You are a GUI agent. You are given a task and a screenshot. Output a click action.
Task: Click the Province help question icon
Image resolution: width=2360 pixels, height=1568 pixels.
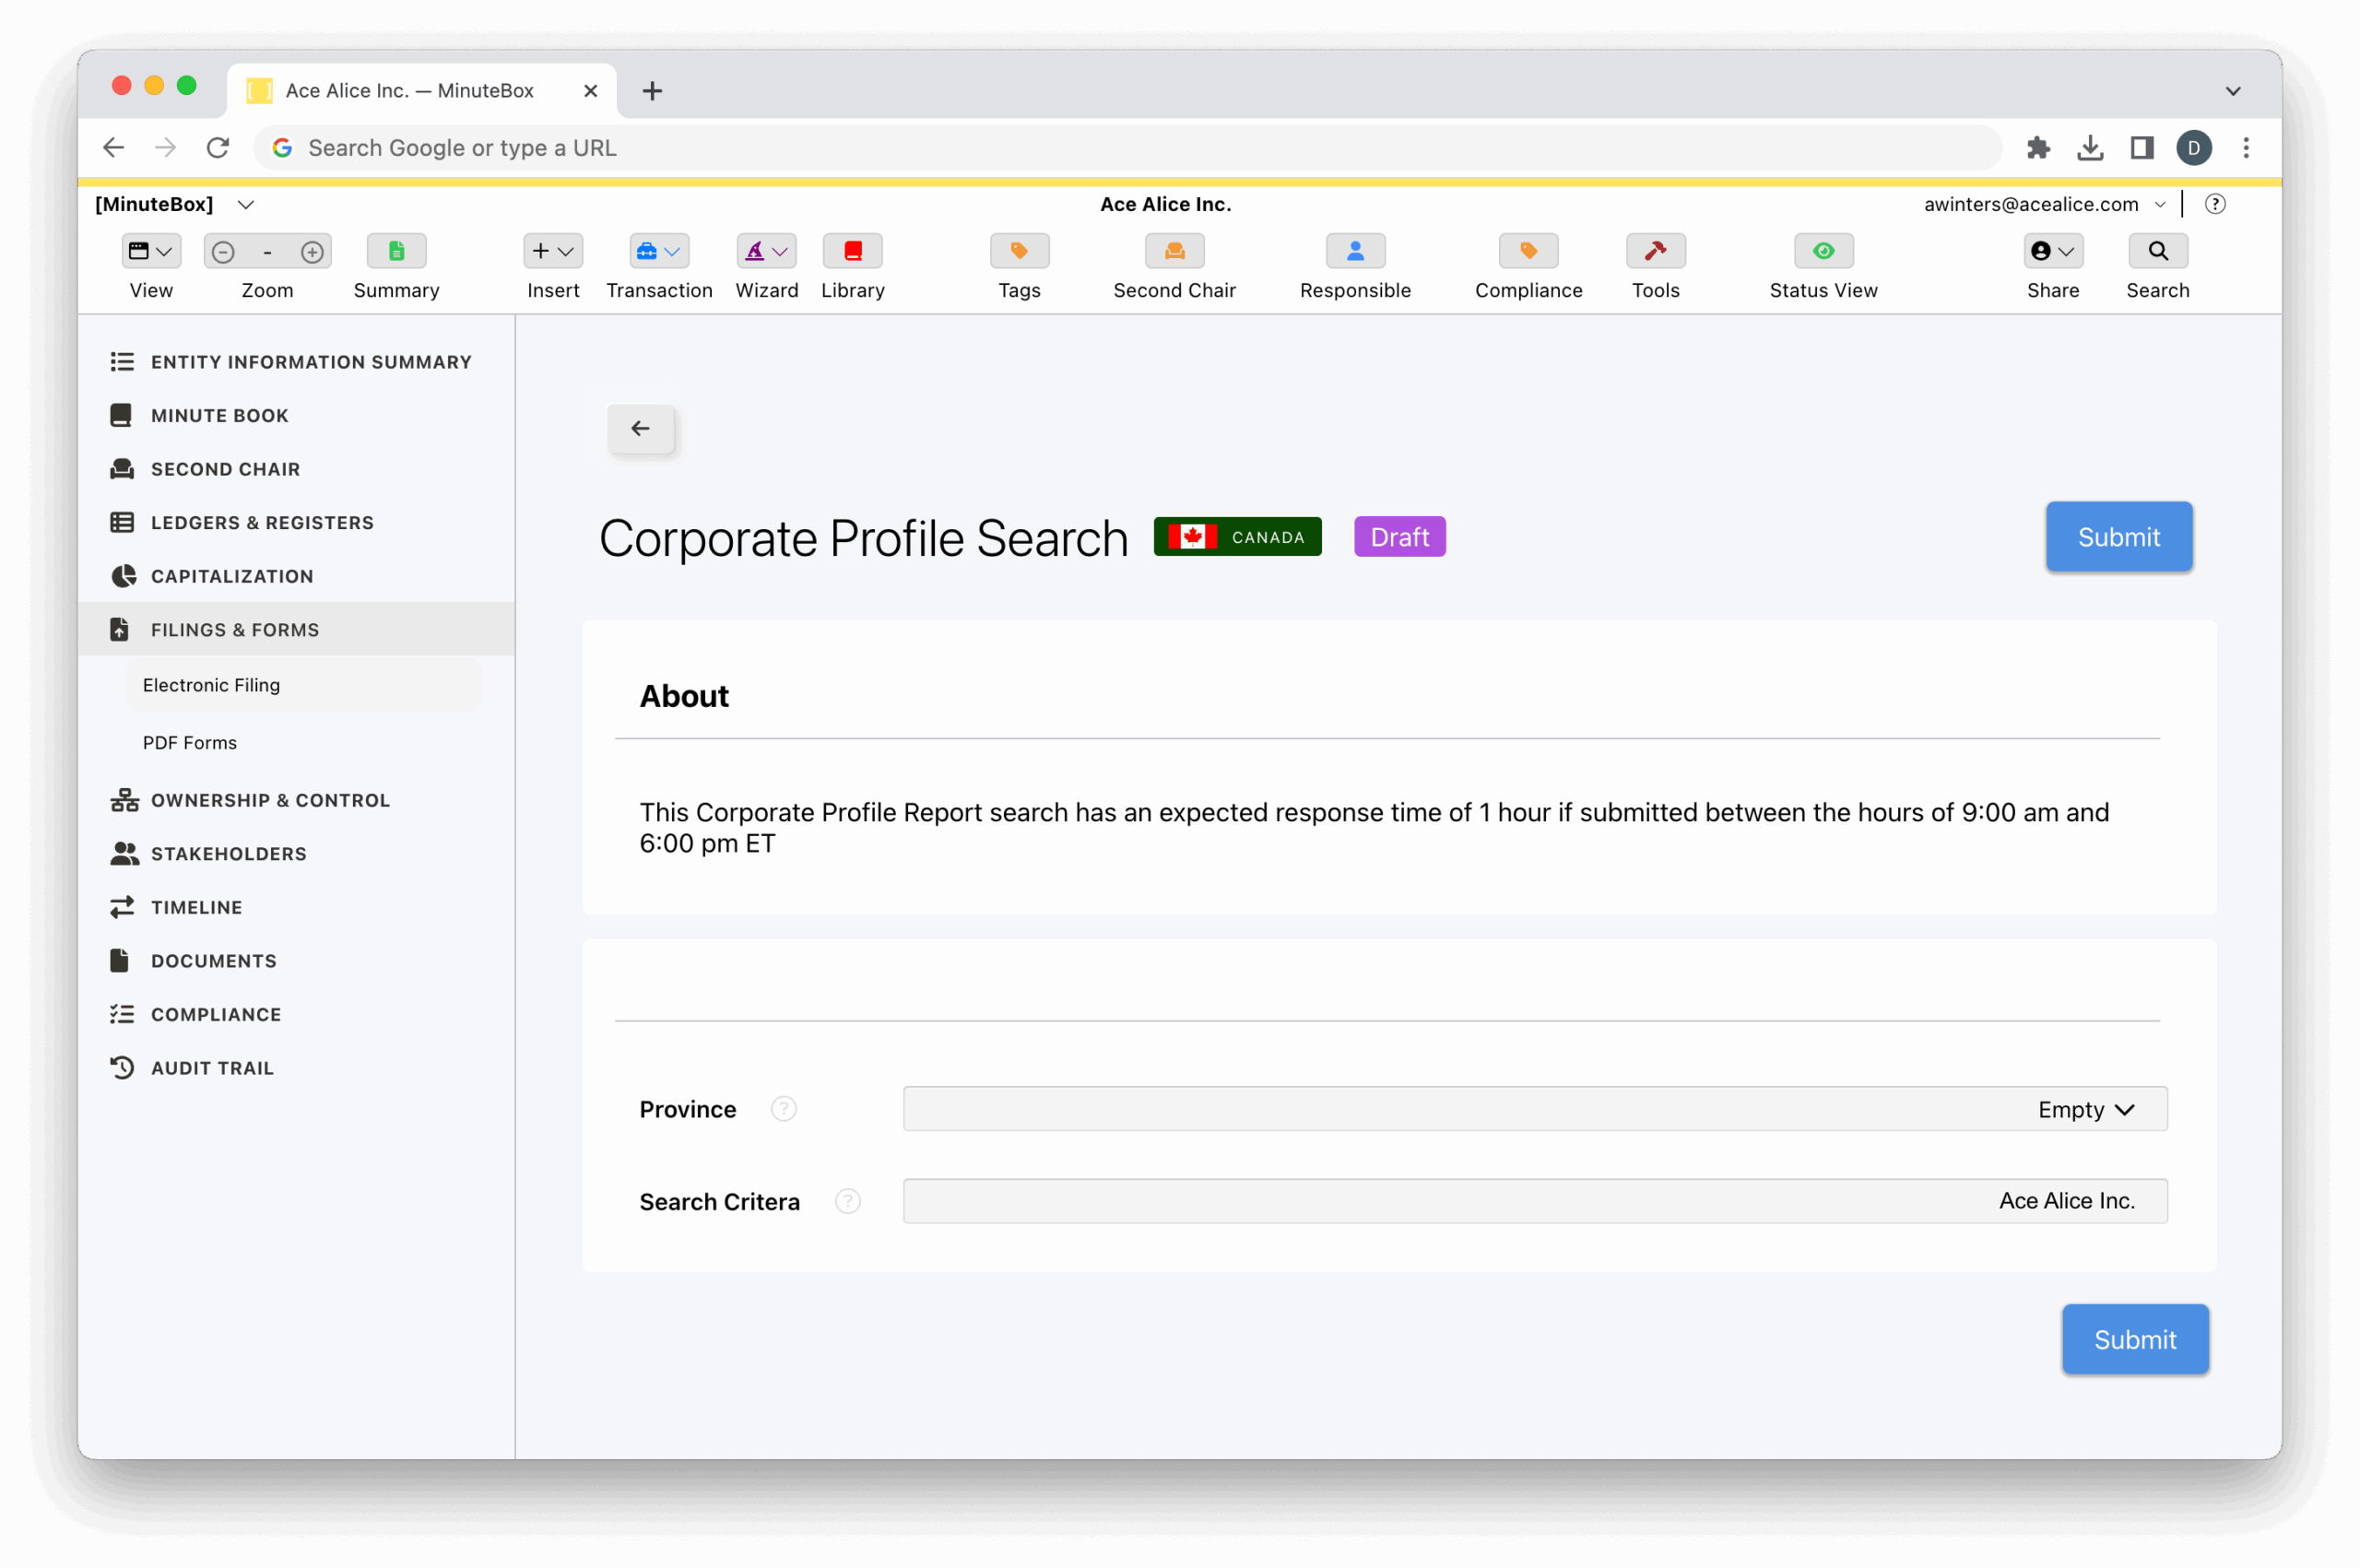point(783,1109)
